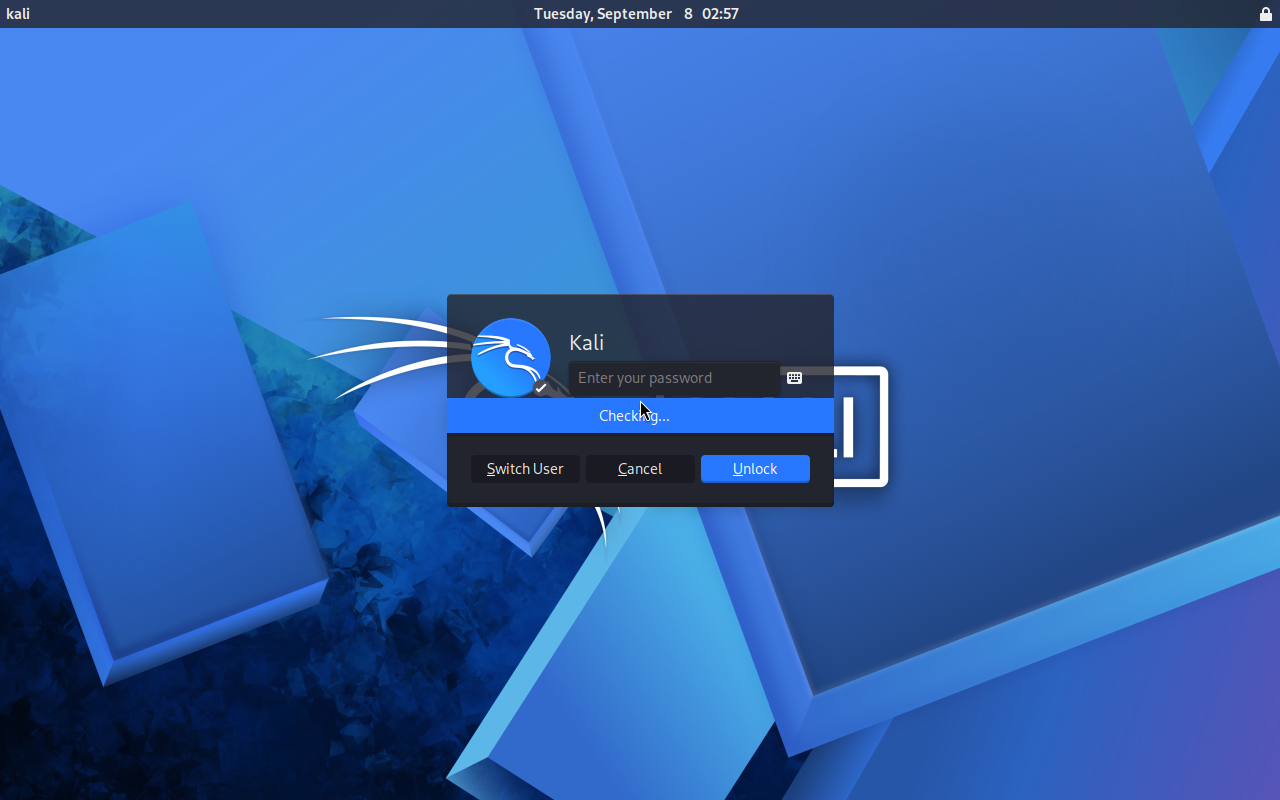
Task: Click the "Tuesday, September 8" date text
Action: 611,14
